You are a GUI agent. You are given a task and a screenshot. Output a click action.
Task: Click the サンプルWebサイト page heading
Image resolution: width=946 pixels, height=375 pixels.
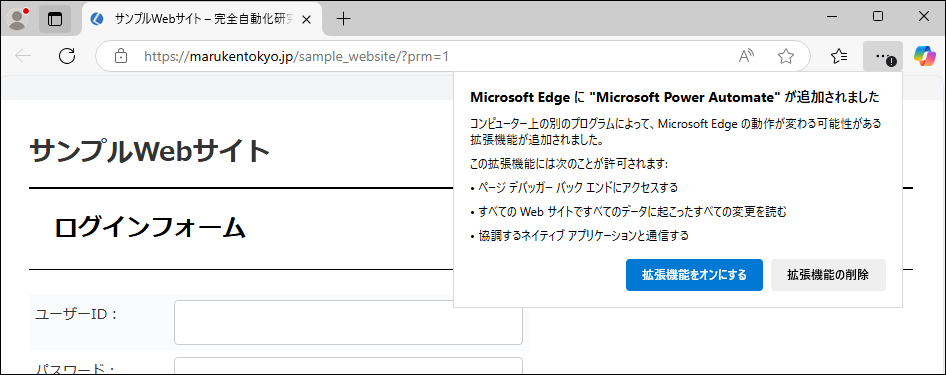pyautogui.click(x=150, y=151)
